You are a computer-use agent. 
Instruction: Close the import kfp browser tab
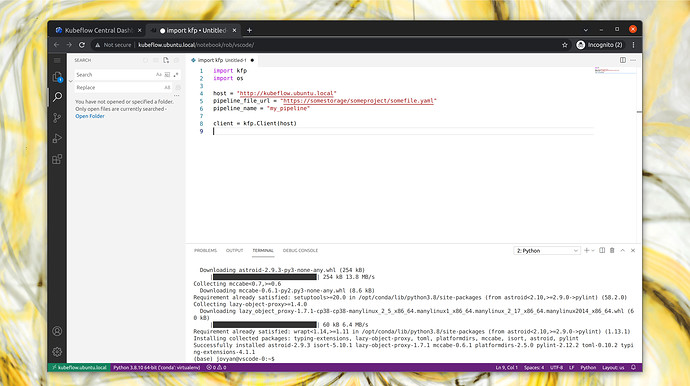[234, 30]
